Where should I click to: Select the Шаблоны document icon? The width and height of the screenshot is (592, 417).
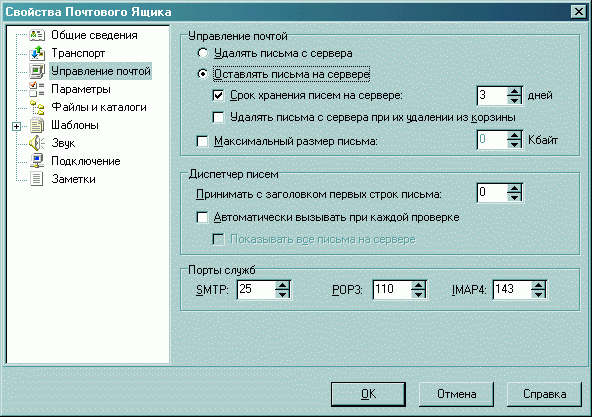coord(37,125)
